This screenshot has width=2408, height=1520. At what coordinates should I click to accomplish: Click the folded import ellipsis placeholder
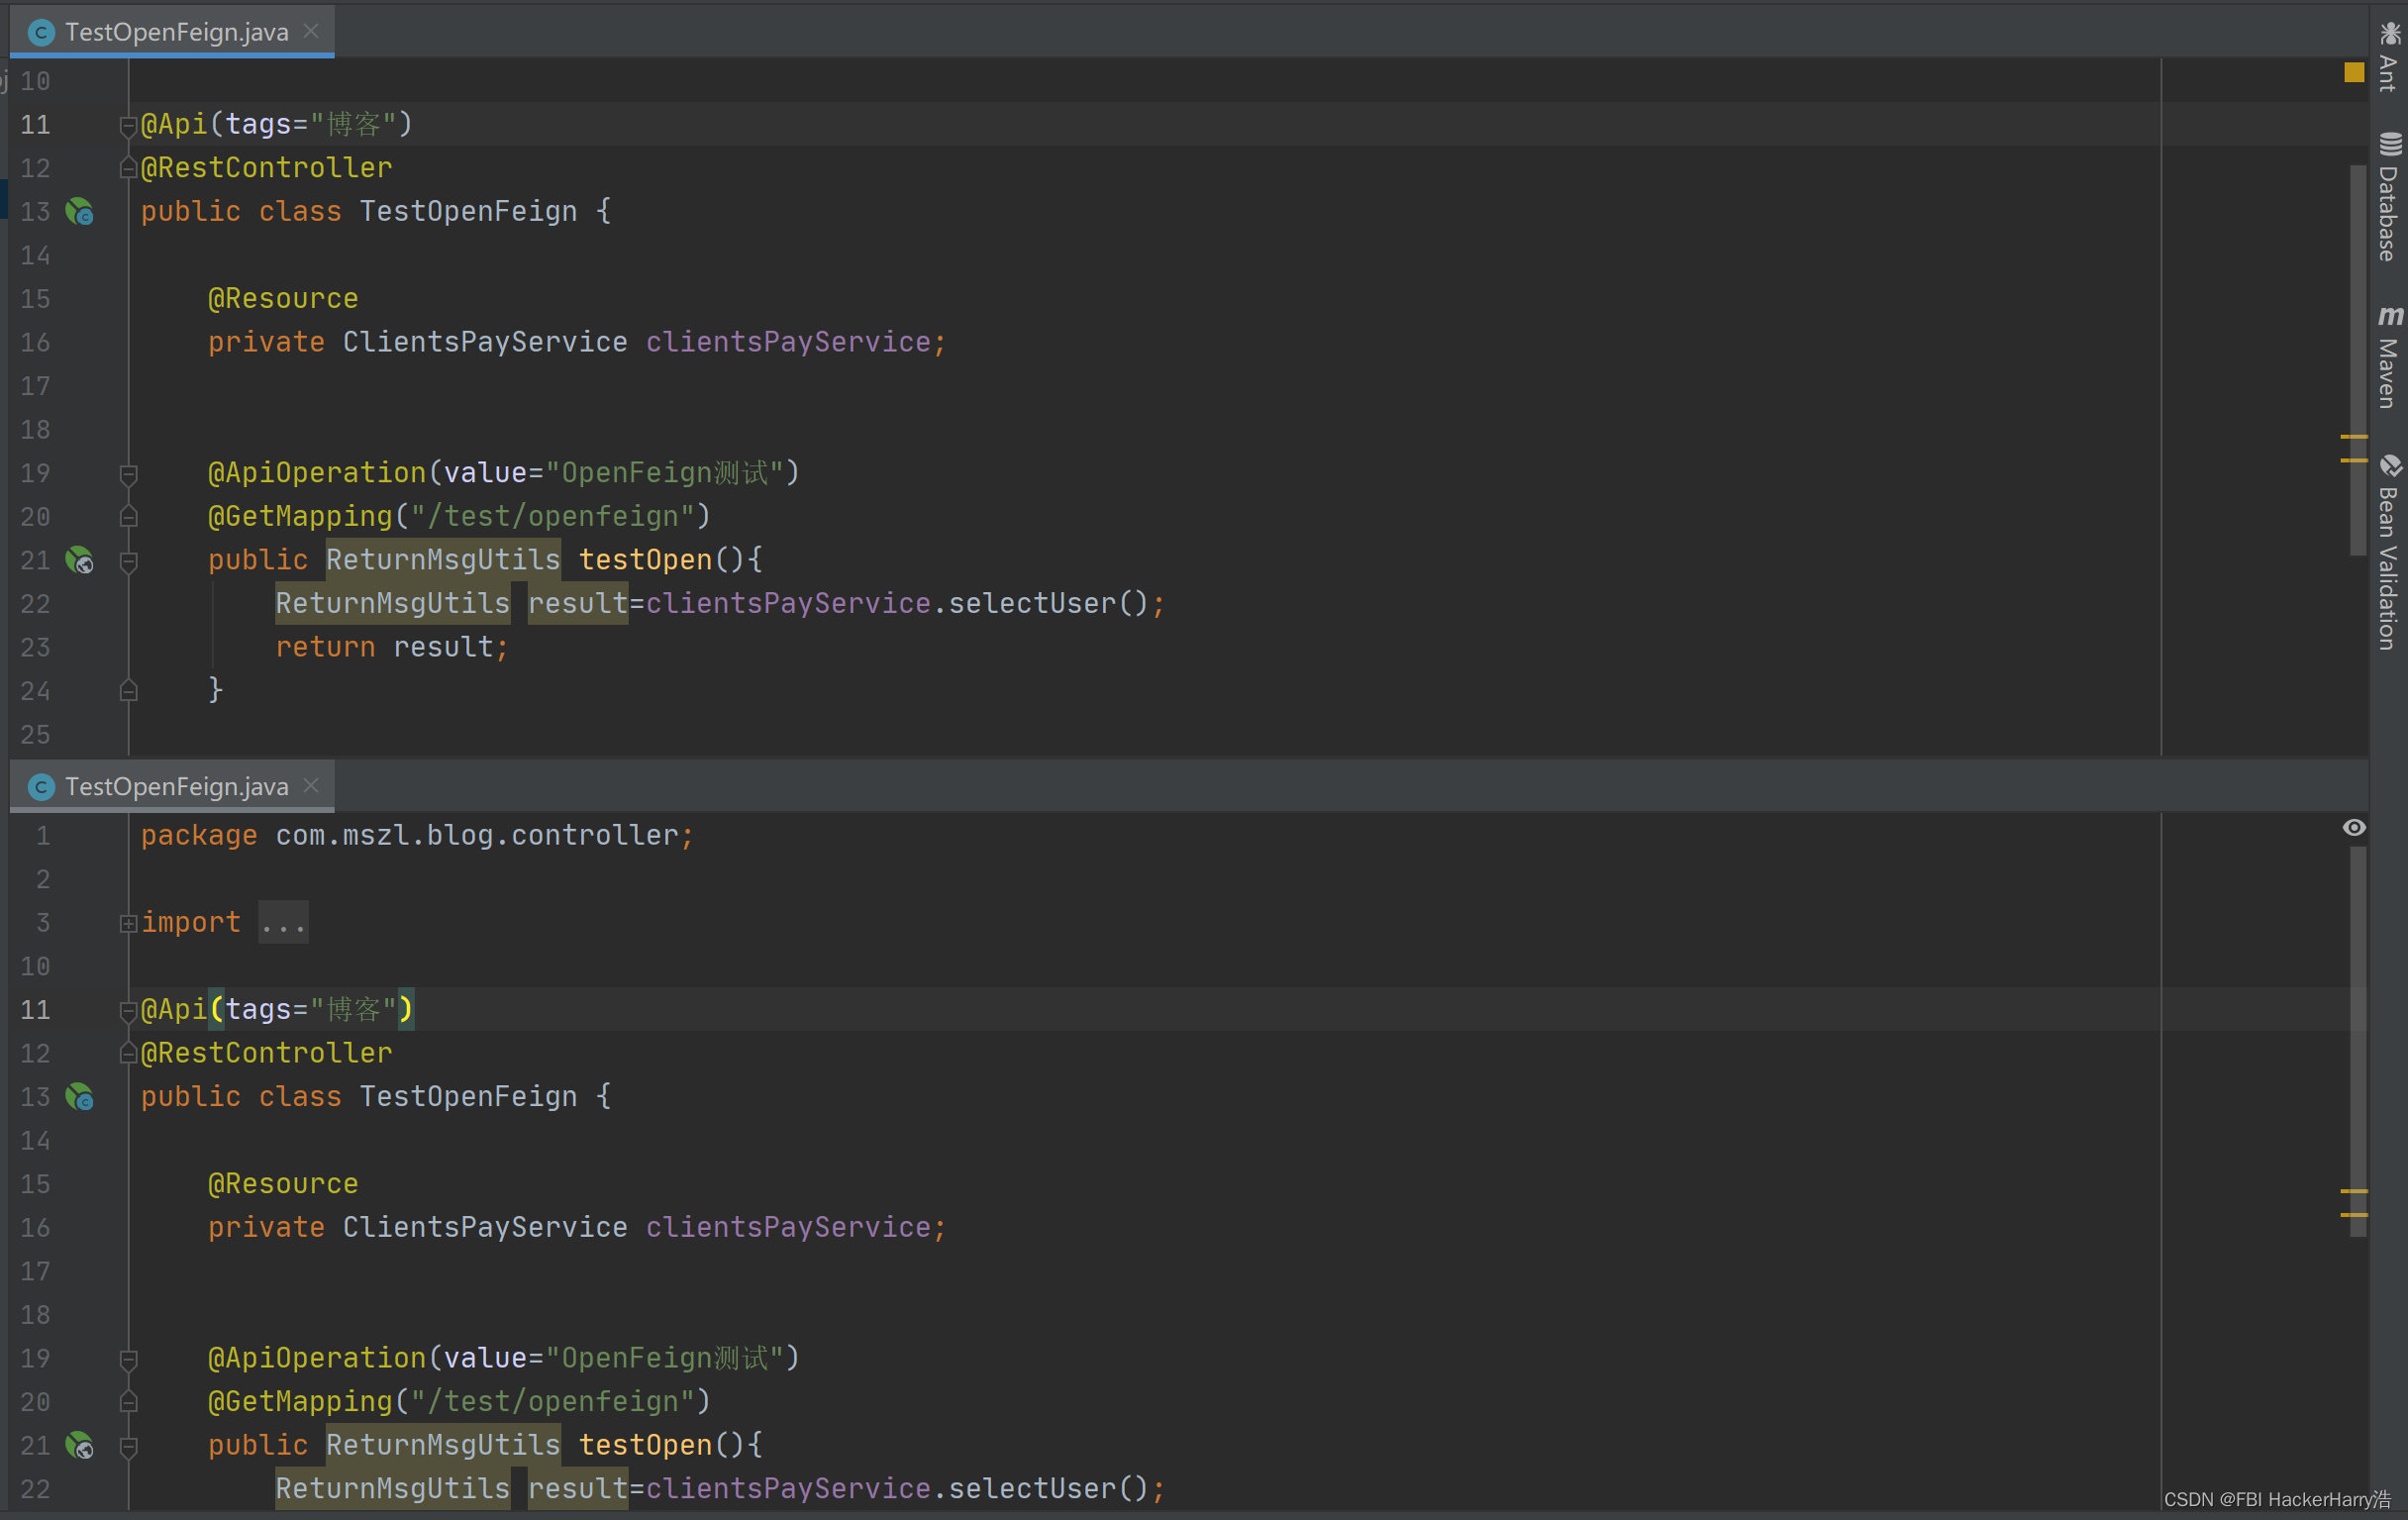click(x=283, y=922)
